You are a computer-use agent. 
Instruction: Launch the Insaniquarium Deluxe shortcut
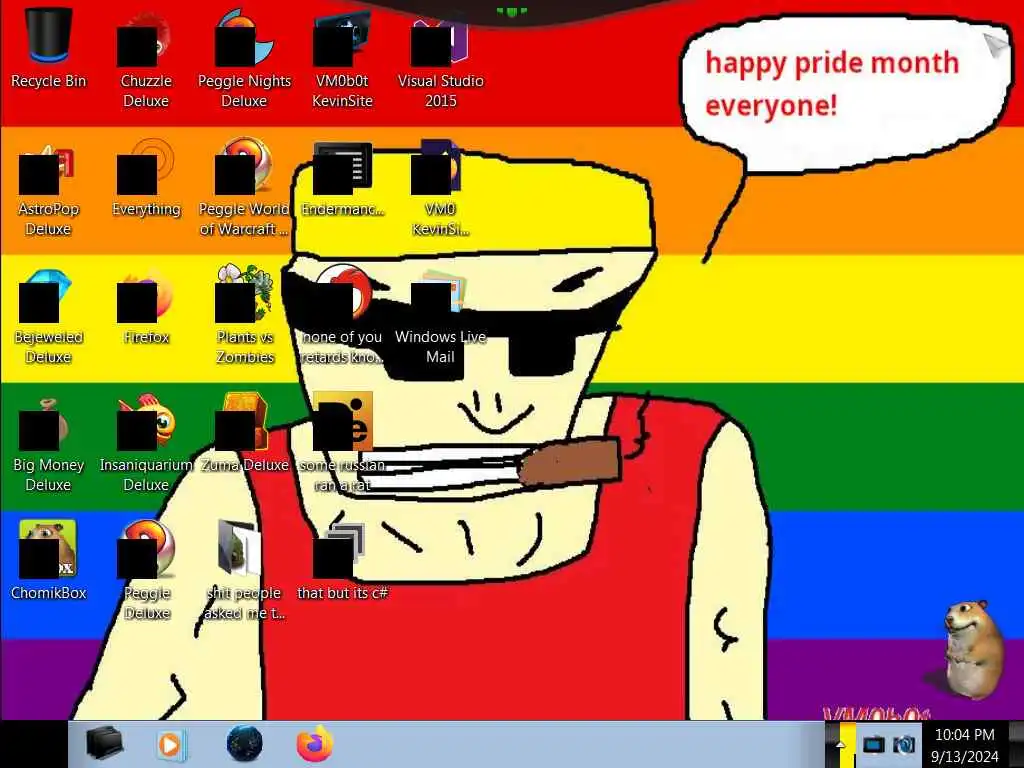[146, 444]
